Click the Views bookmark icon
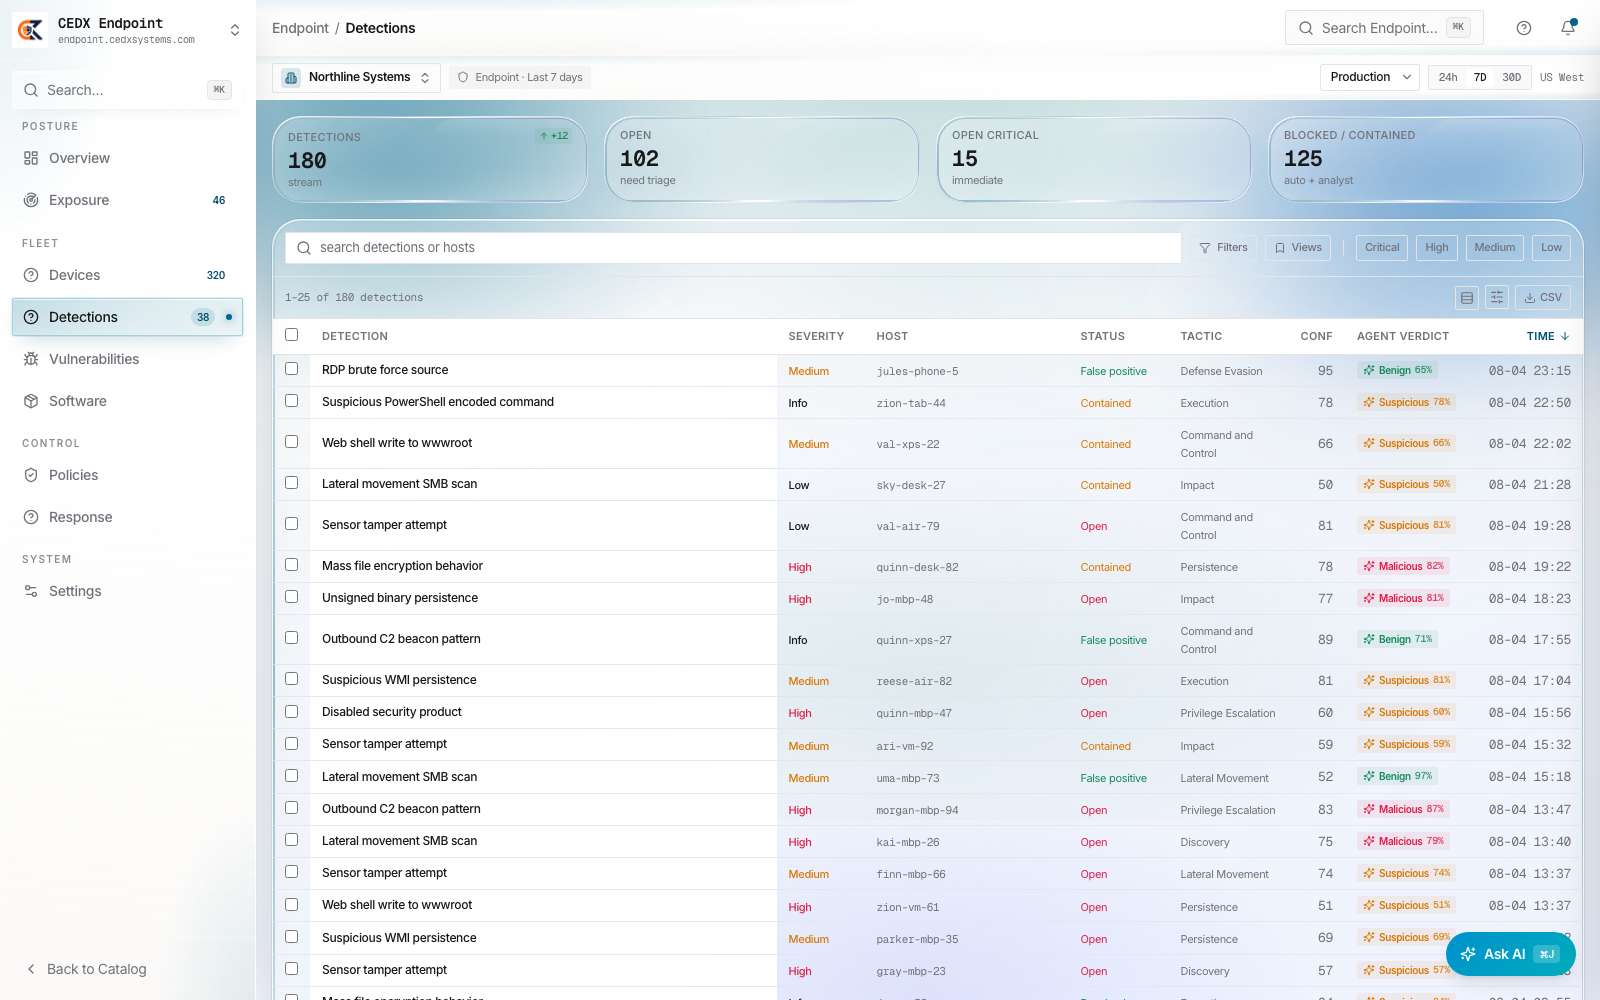Image resolution: width=1600 pixels, height=1000 pixels. [x=1280, y=248]
